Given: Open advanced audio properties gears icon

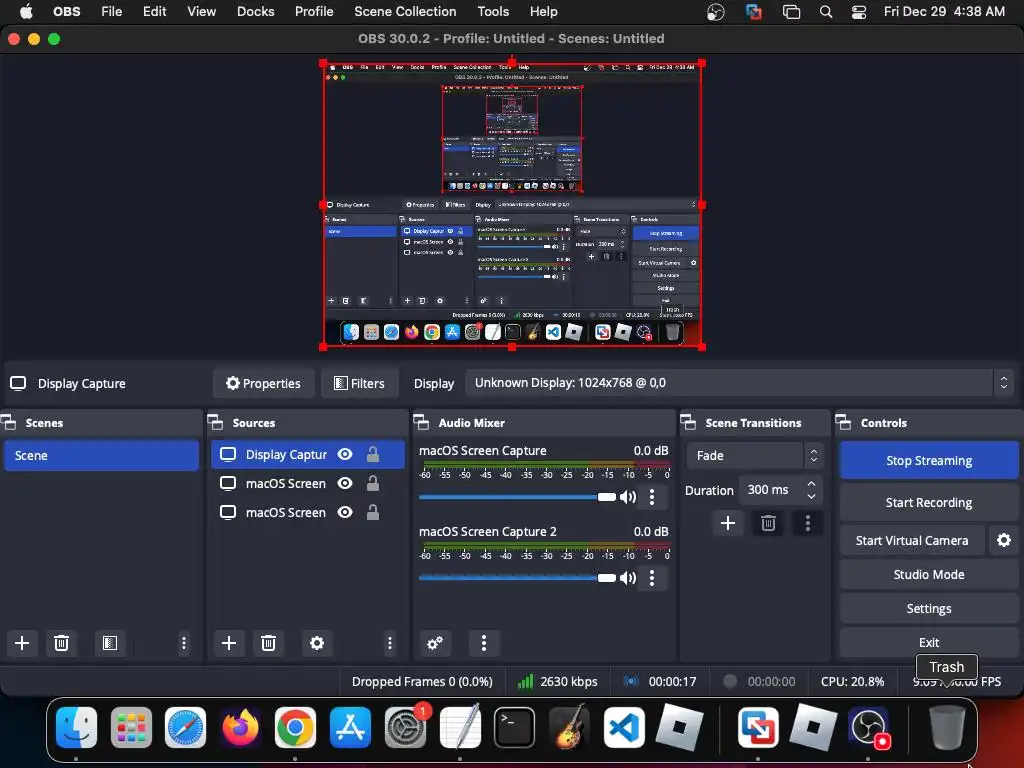Looking at the screenshot, I should 435,643.
